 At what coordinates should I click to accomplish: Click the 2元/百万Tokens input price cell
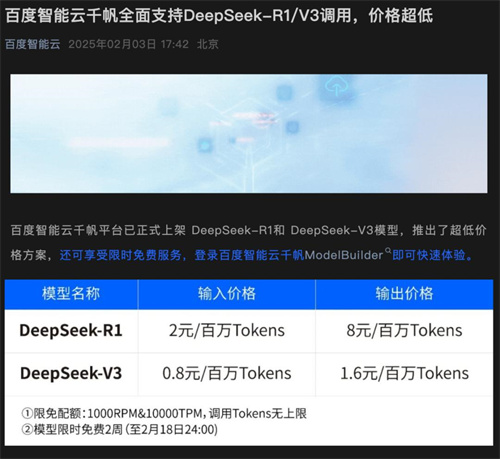tap(227, 330)
